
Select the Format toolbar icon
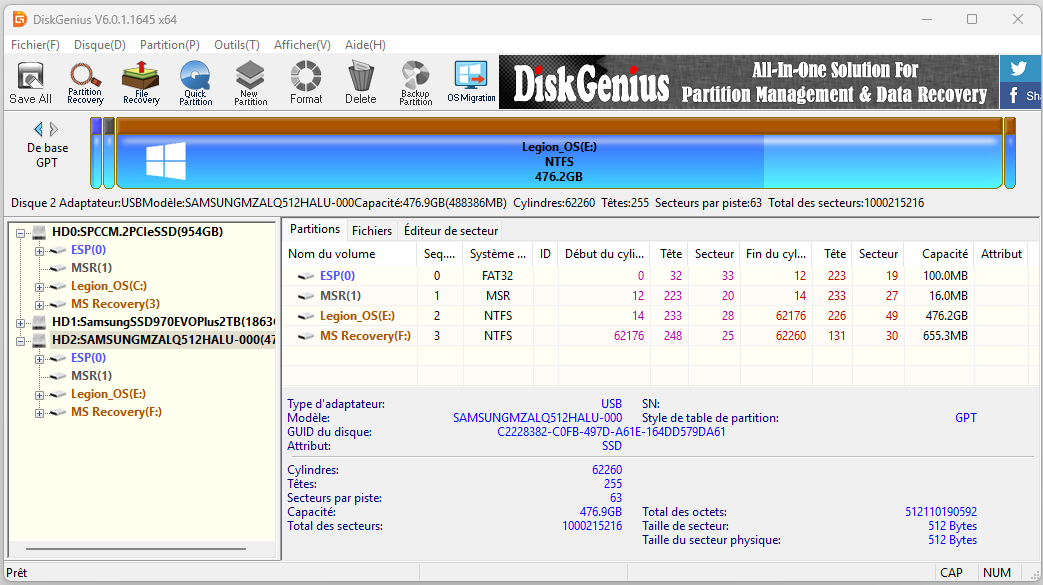tap(306, 83)
